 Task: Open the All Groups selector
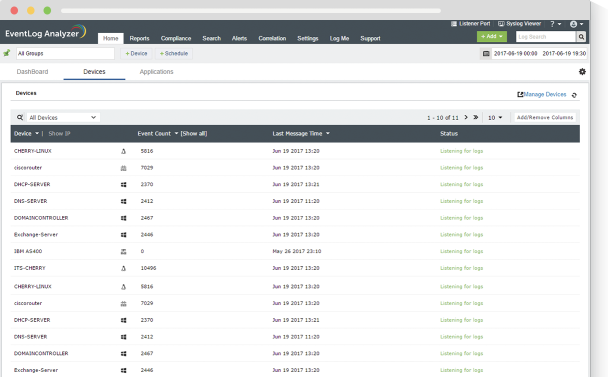(65, 54)
